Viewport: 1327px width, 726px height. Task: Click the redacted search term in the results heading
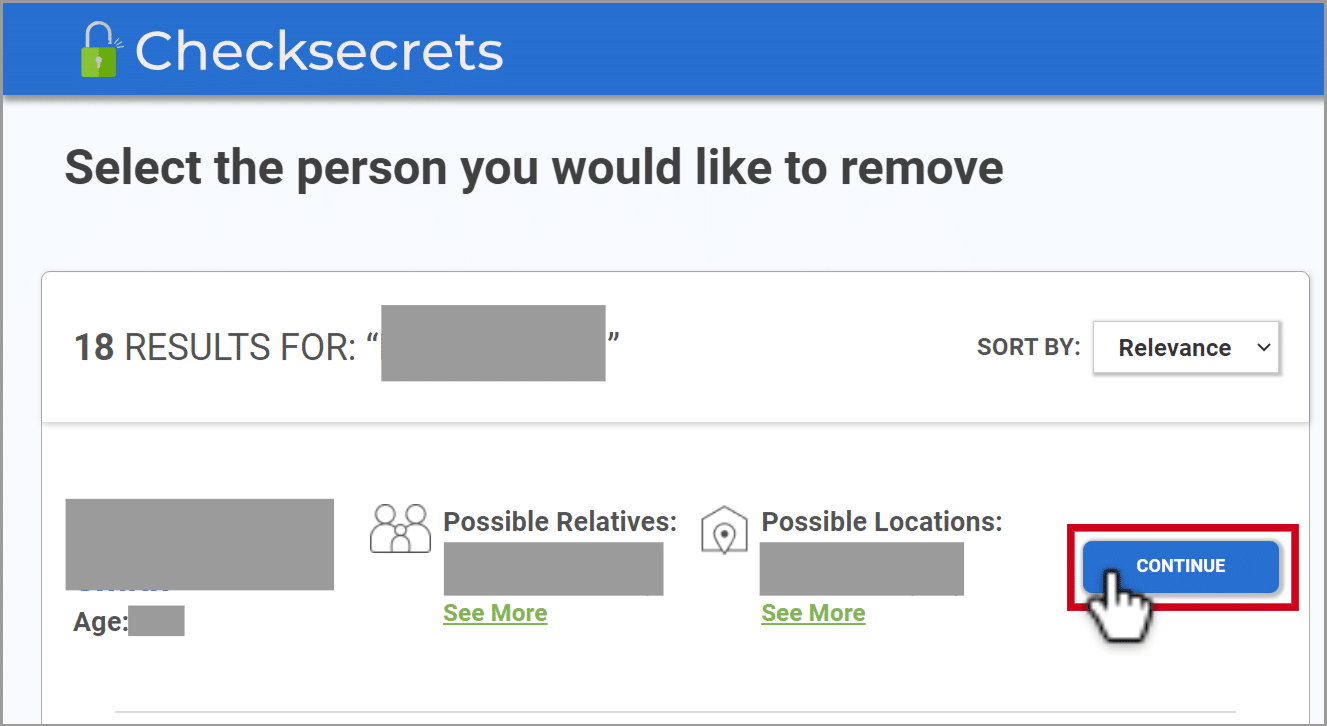(x=493, y=343)
